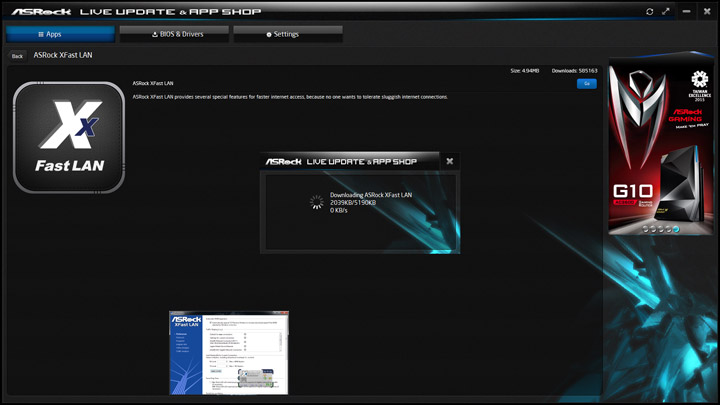Image resolution: width=720 pixels, height=405 pixels.
Task: Click 'Downloading ASRock XFast LAN' status text
Action: 371,195
